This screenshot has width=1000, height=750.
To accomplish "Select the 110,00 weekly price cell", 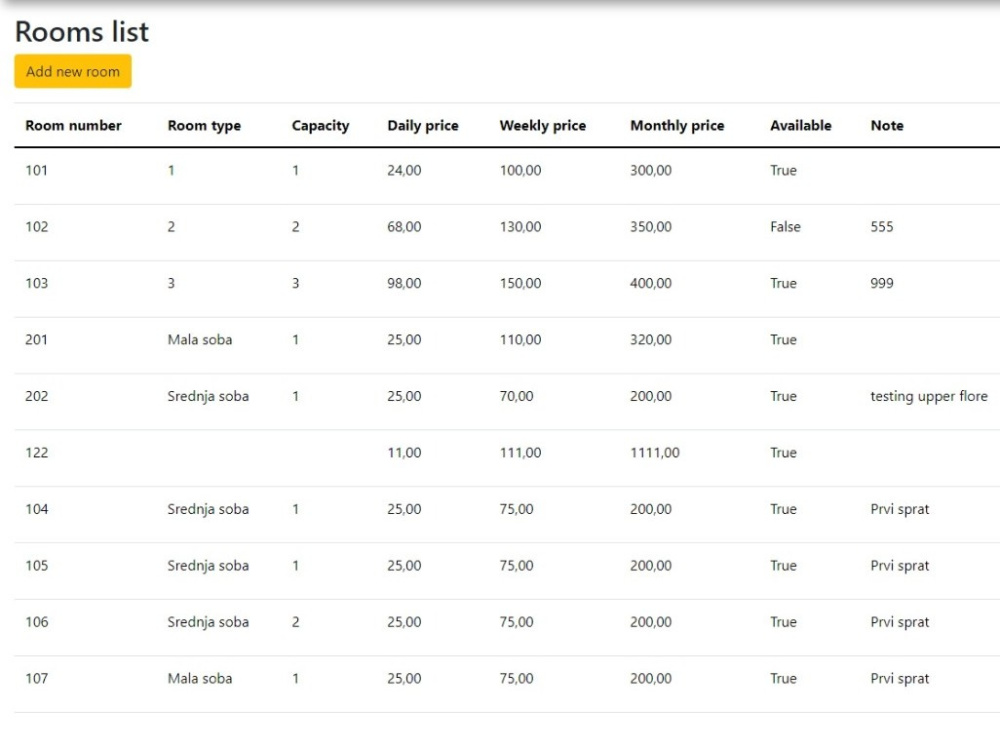I will pos(520,339).
